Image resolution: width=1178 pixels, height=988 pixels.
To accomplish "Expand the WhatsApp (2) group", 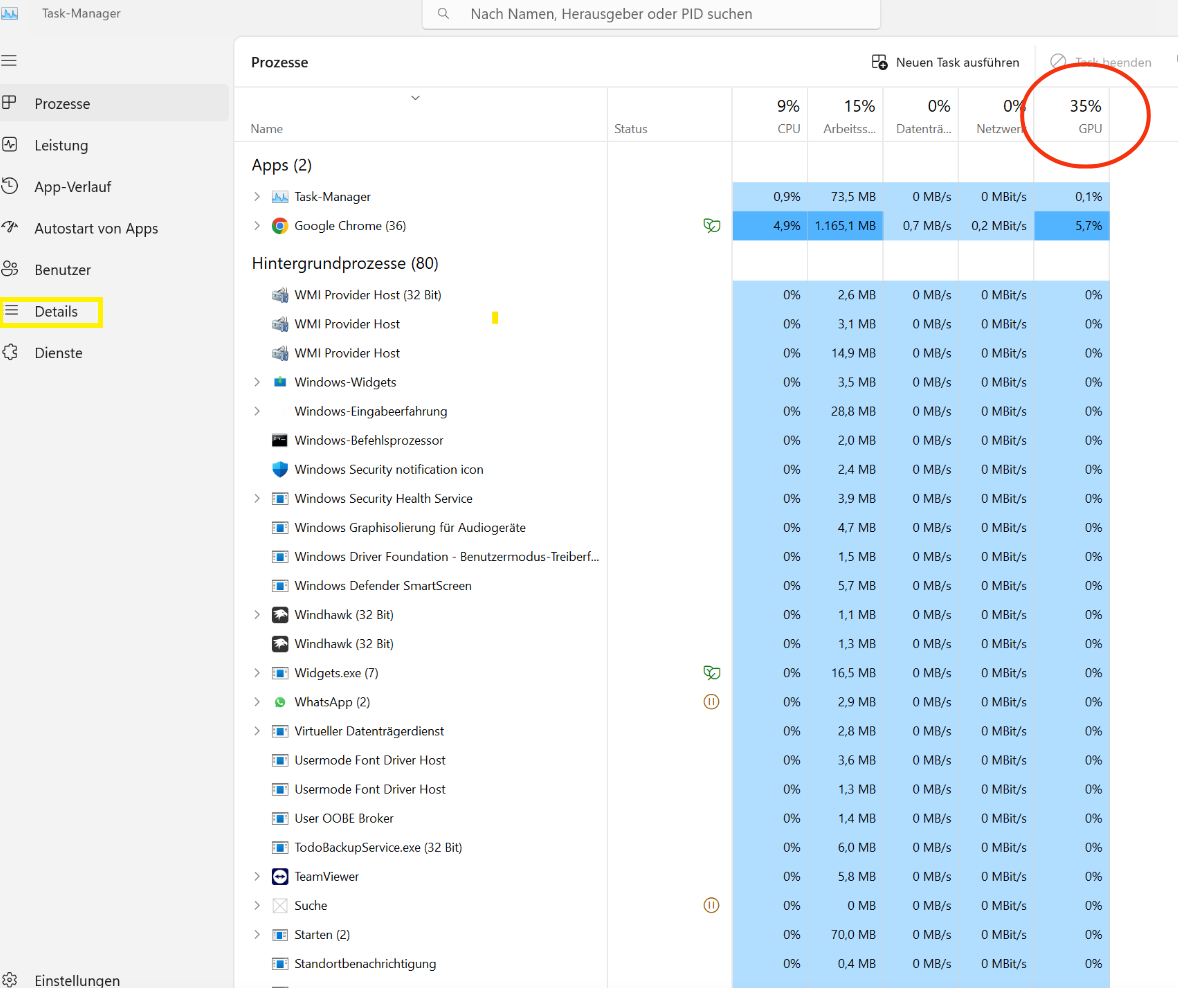I will [257, 702].
